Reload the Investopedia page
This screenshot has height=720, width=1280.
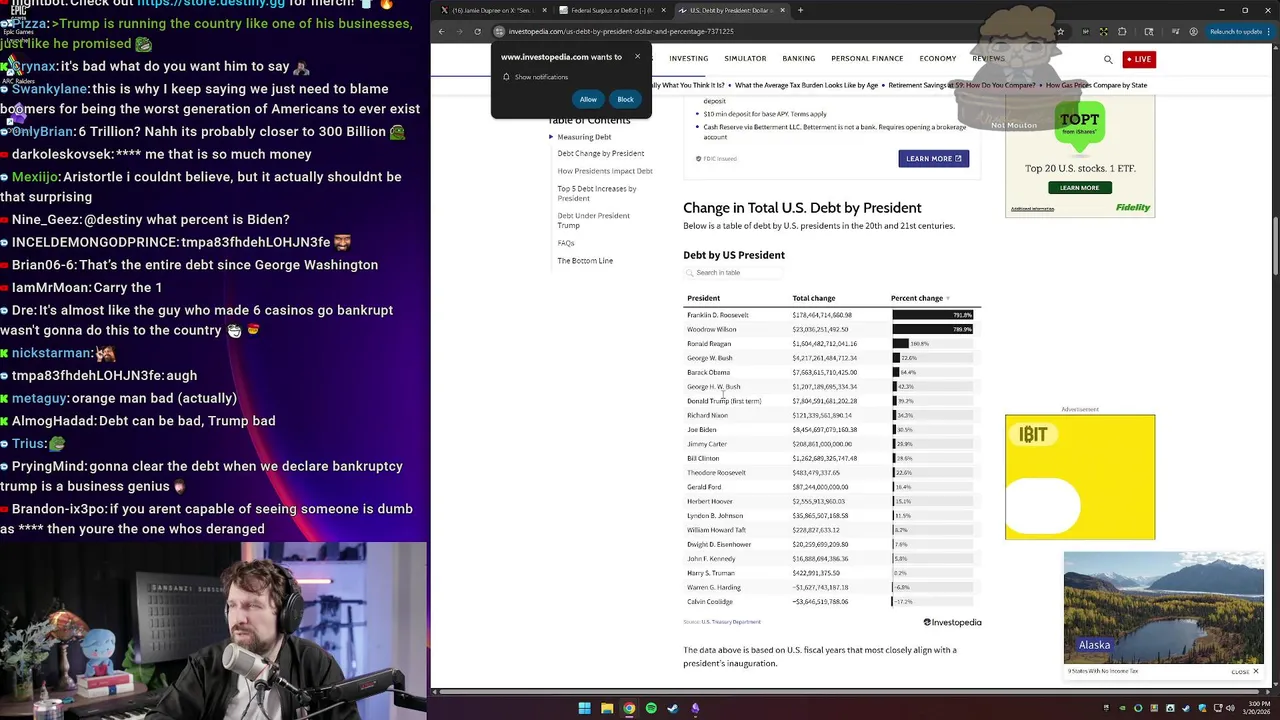tap(477, 31)
